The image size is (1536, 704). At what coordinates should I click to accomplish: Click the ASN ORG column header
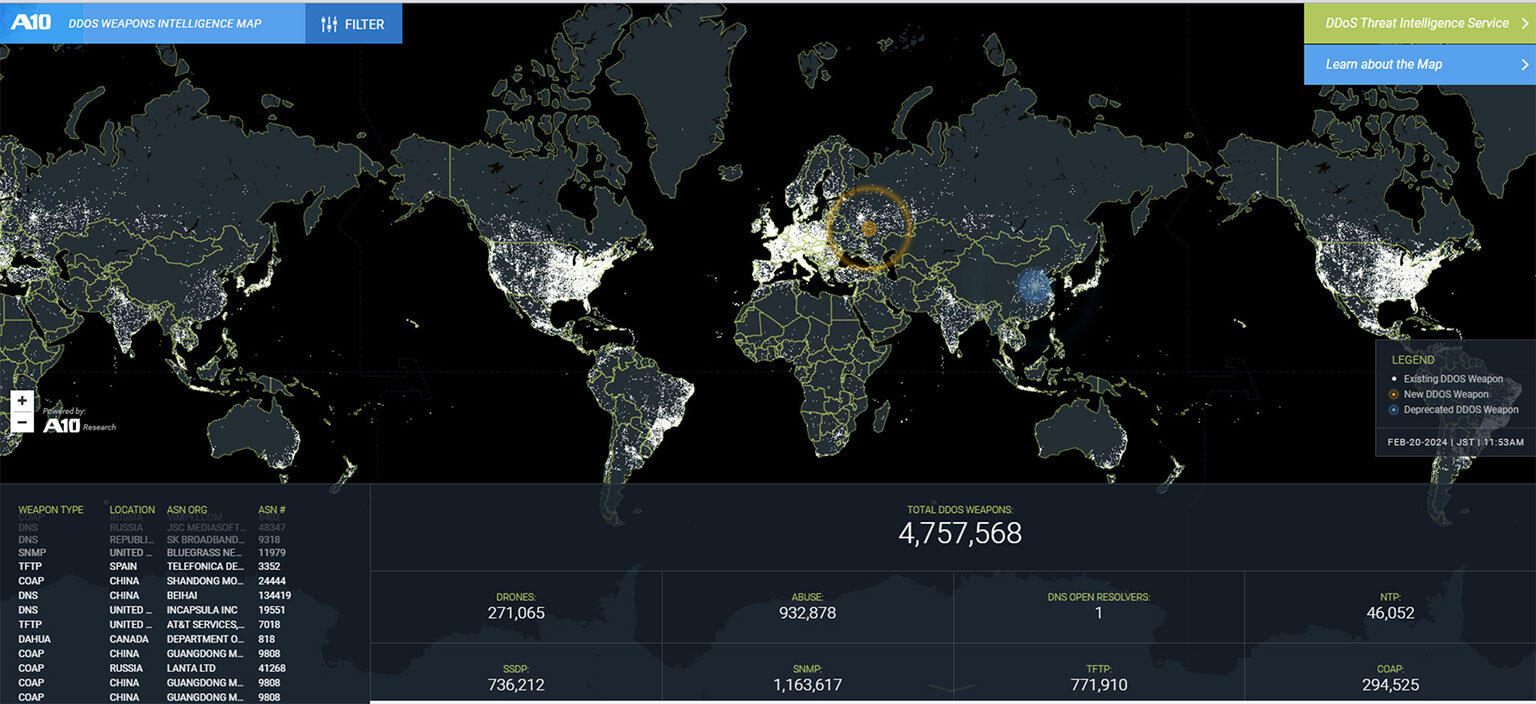[x=187, y=510]
